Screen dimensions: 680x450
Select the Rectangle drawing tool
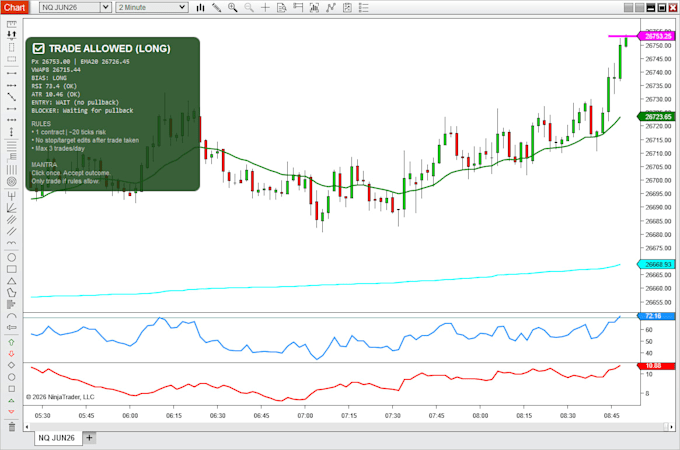pos(12,269)
